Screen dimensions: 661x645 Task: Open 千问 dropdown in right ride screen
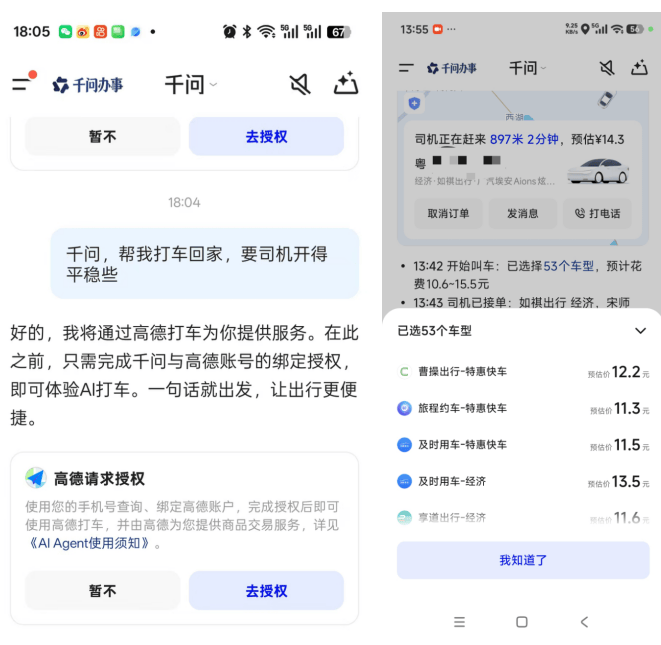[527, 68]
